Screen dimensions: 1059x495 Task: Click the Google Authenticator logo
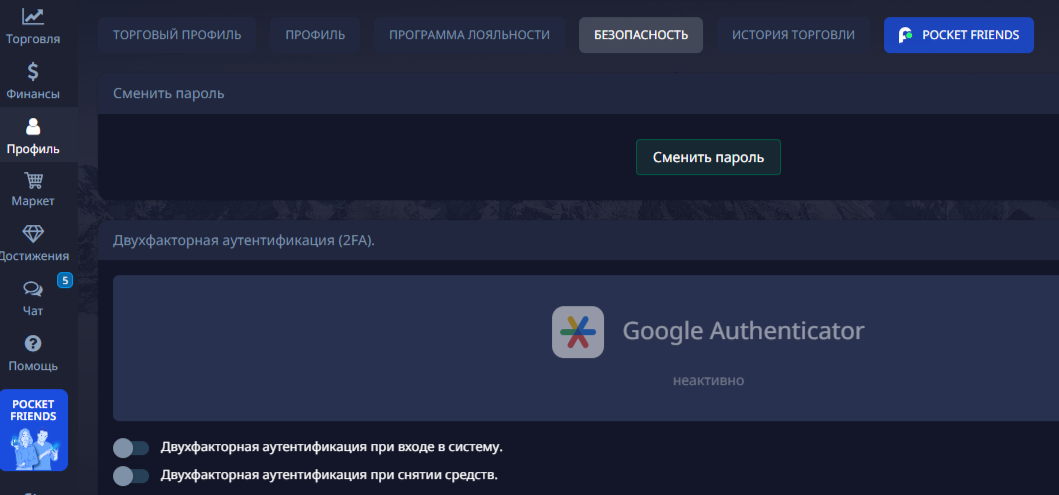[577, 332]
